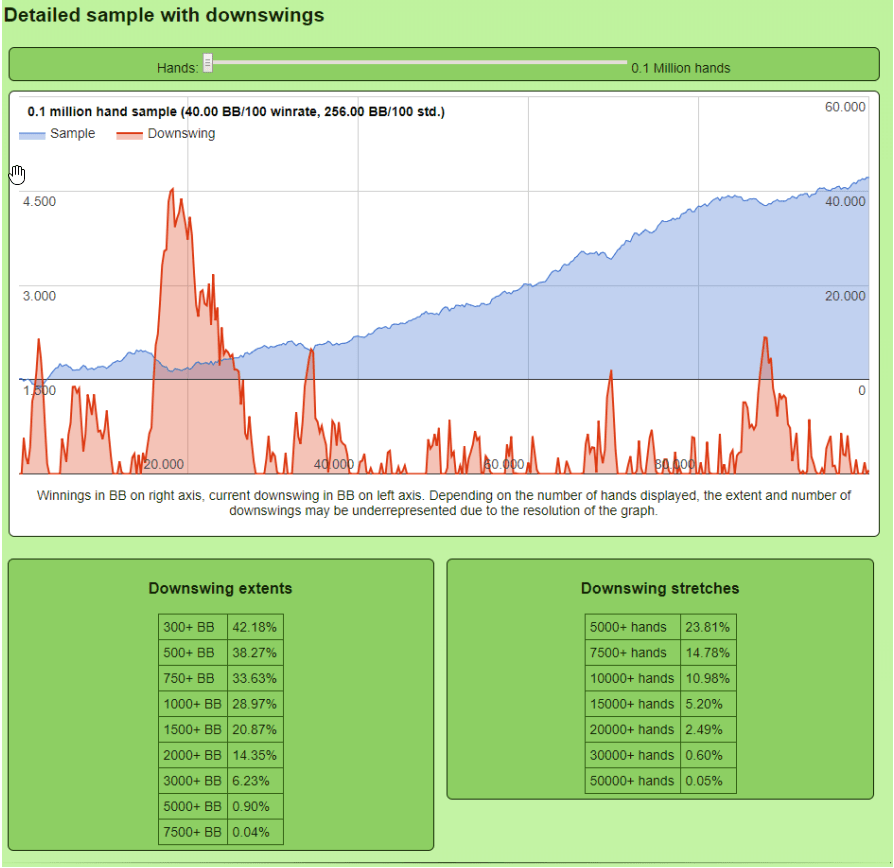The width and height of the screenshot is (894, 868).
Task: Click the blue Sample legend swatch
Action: 32,134
